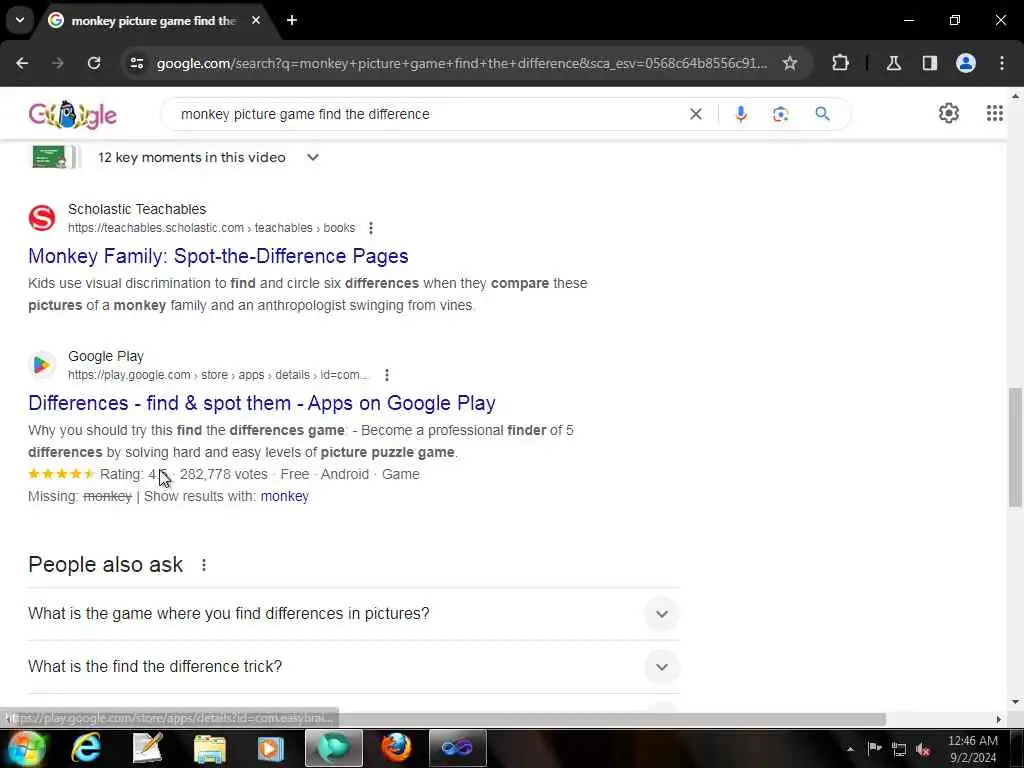Open Differences find & spot them link
The height and width of the screenshot is (768, 1024).
262,403
